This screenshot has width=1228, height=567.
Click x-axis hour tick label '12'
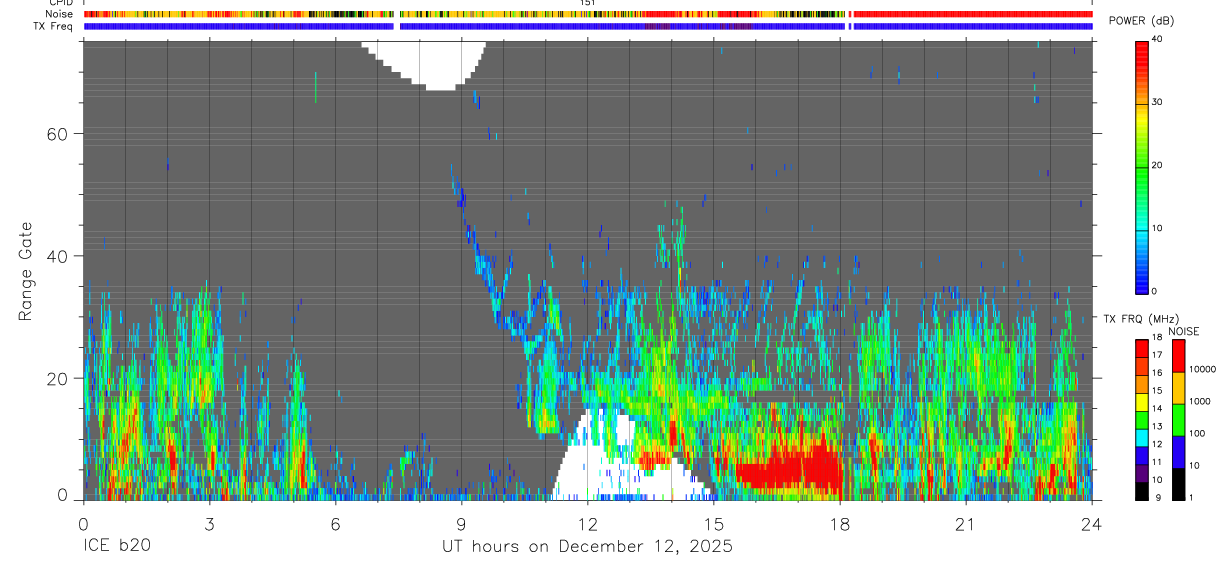(x=587, y=525)
